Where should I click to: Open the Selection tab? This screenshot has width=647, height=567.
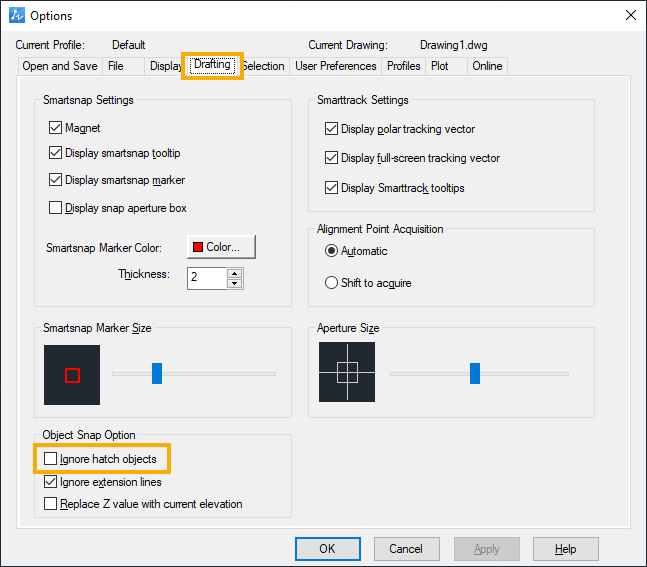(264, 66)
